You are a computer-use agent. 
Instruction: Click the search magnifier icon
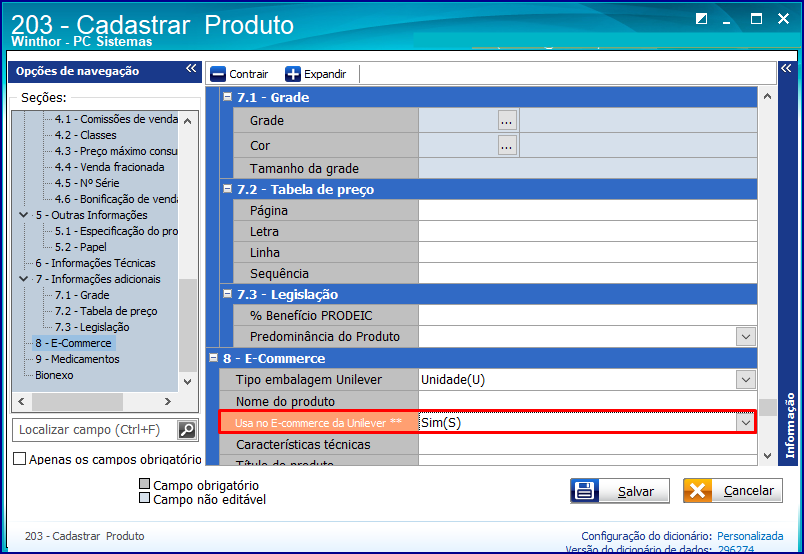tap(187, 430)
